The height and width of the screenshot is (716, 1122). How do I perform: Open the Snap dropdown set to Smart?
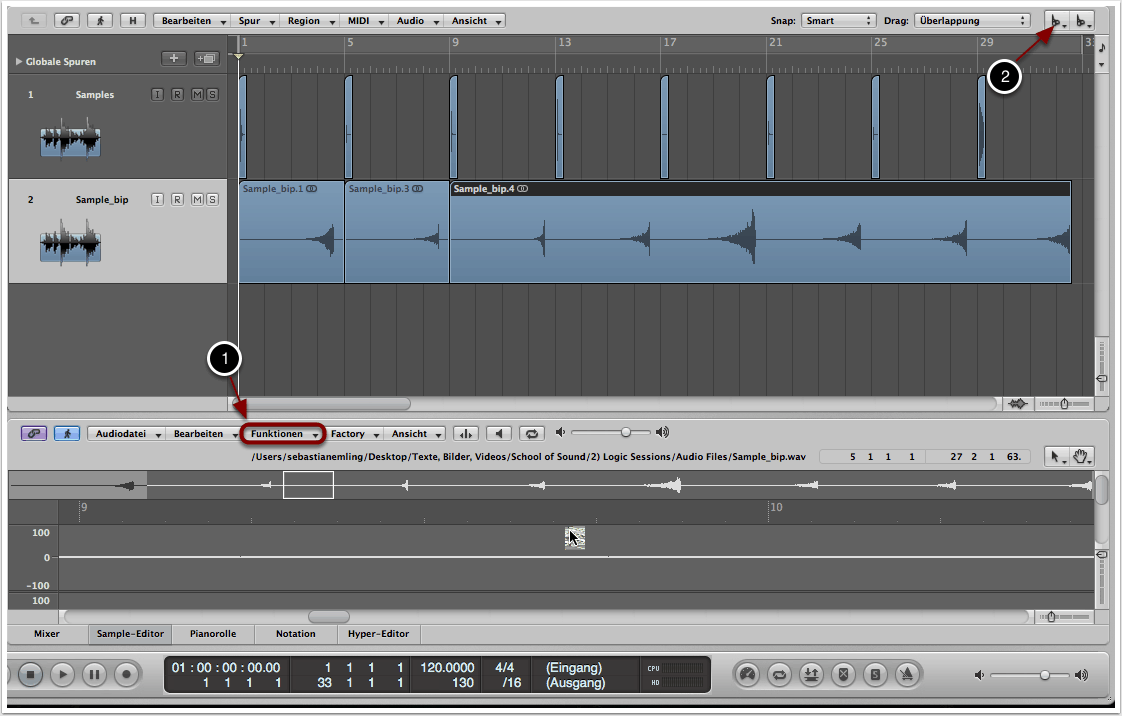coord(838,20)
